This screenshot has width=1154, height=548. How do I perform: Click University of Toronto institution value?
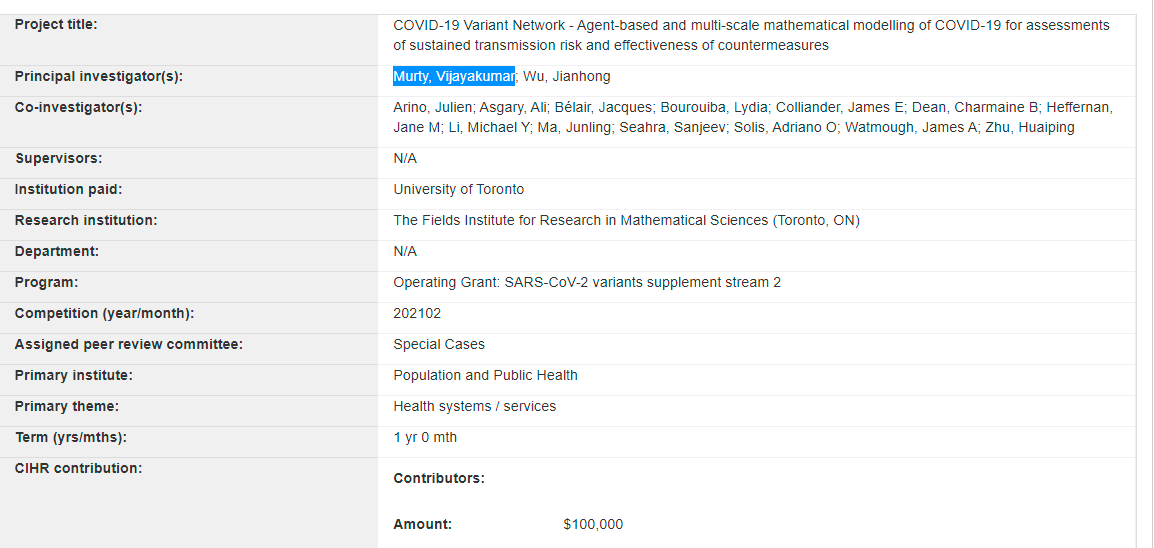[458, 189]
